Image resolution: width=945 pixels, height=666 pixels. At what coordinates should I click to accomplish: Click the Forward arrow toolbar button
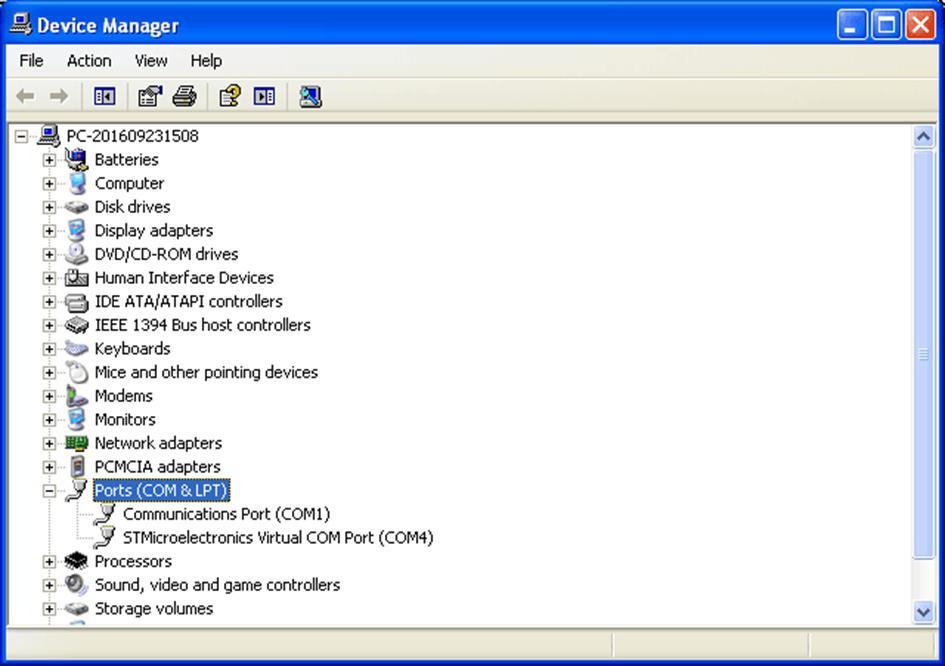coord(58,96)
